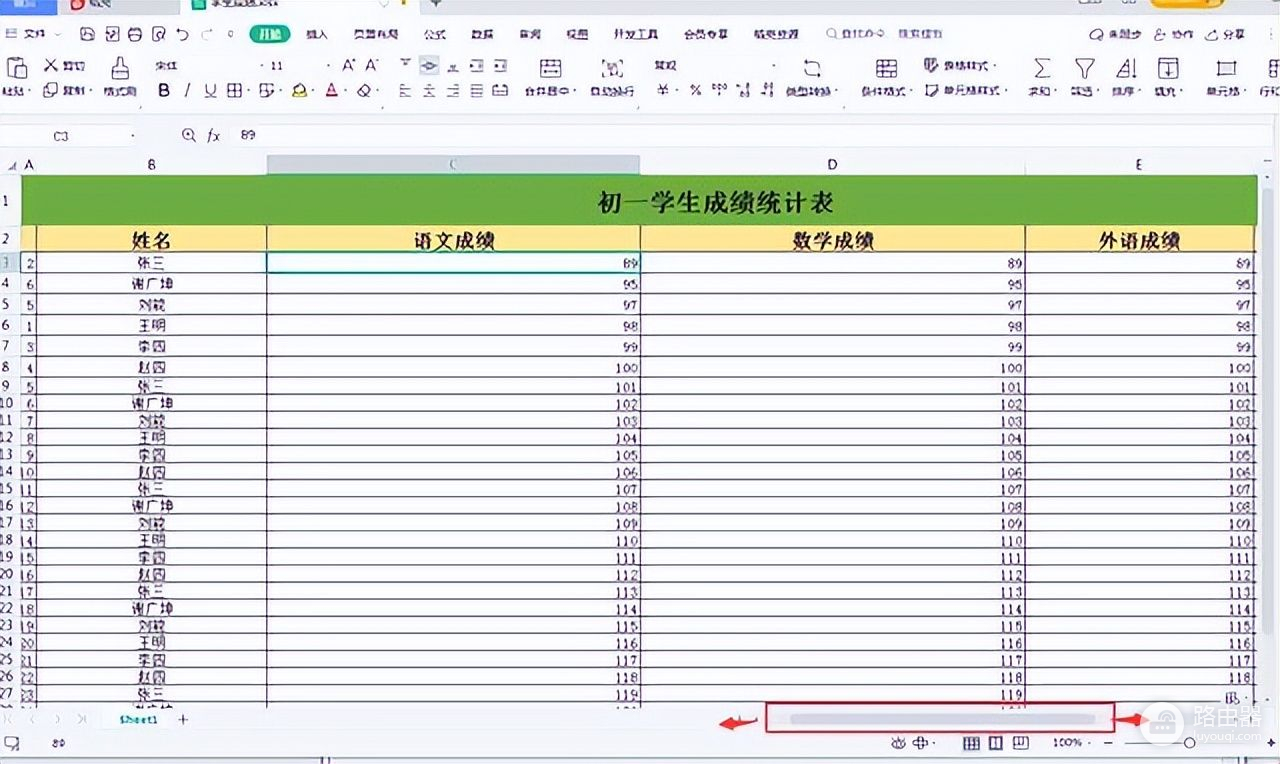Click the Share button at top right
Image resolution: width=1280 pixels, height=764 pixels.
coord(1227,34)
